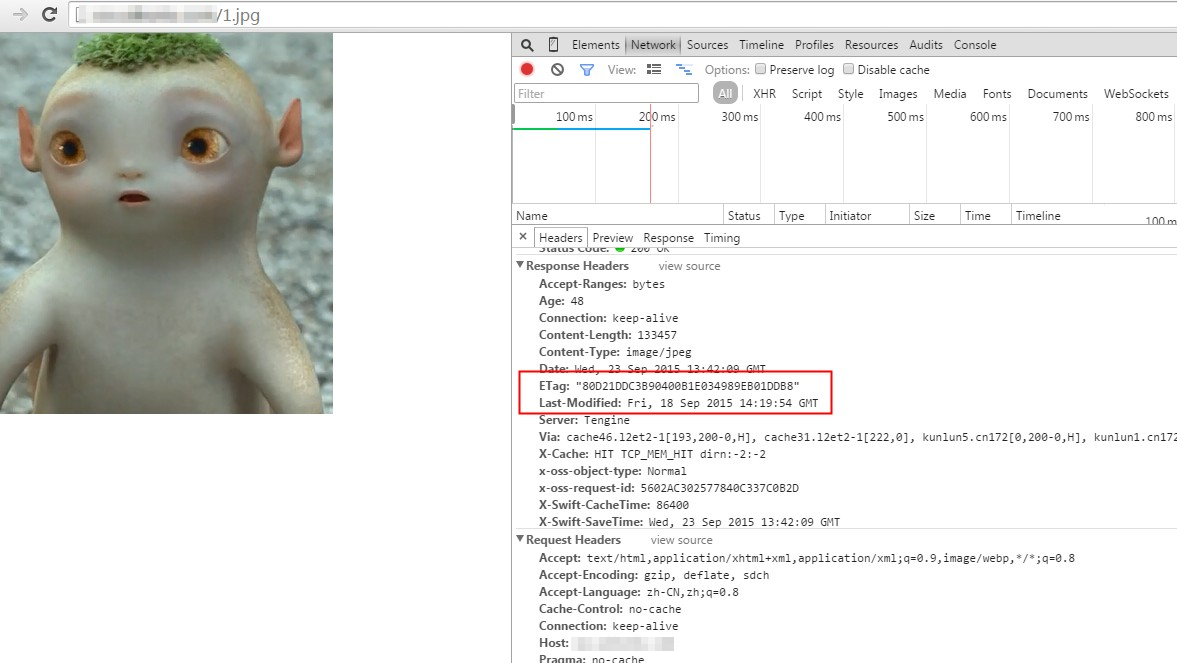Select the ETag header value
The image size is (1177, 663).
(687, 386)
